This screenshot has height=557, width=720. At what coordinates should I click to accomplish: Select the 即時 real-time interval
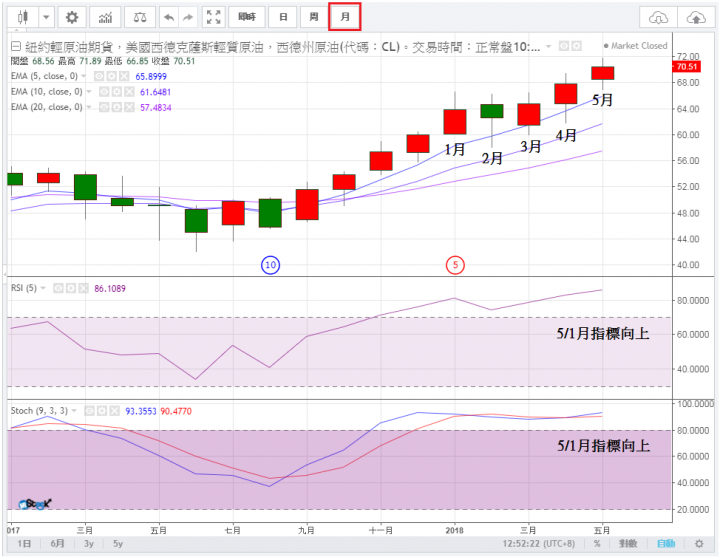click(x=247, y=17)
